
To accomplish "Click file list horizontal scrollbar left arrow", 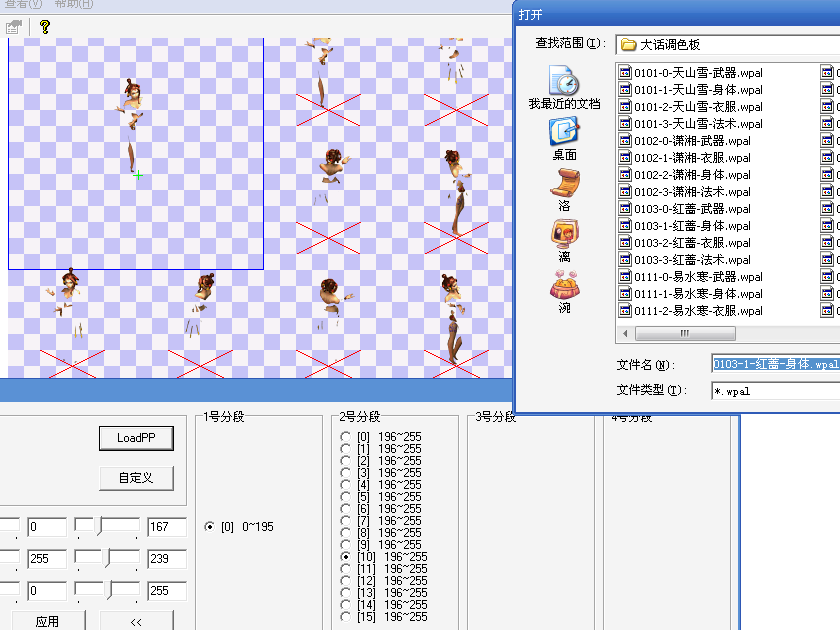I will click(x=625, y=333).
